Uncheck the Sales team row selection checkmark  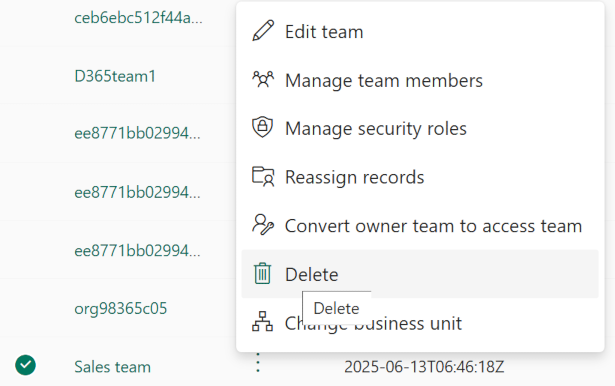coord(25,365)
